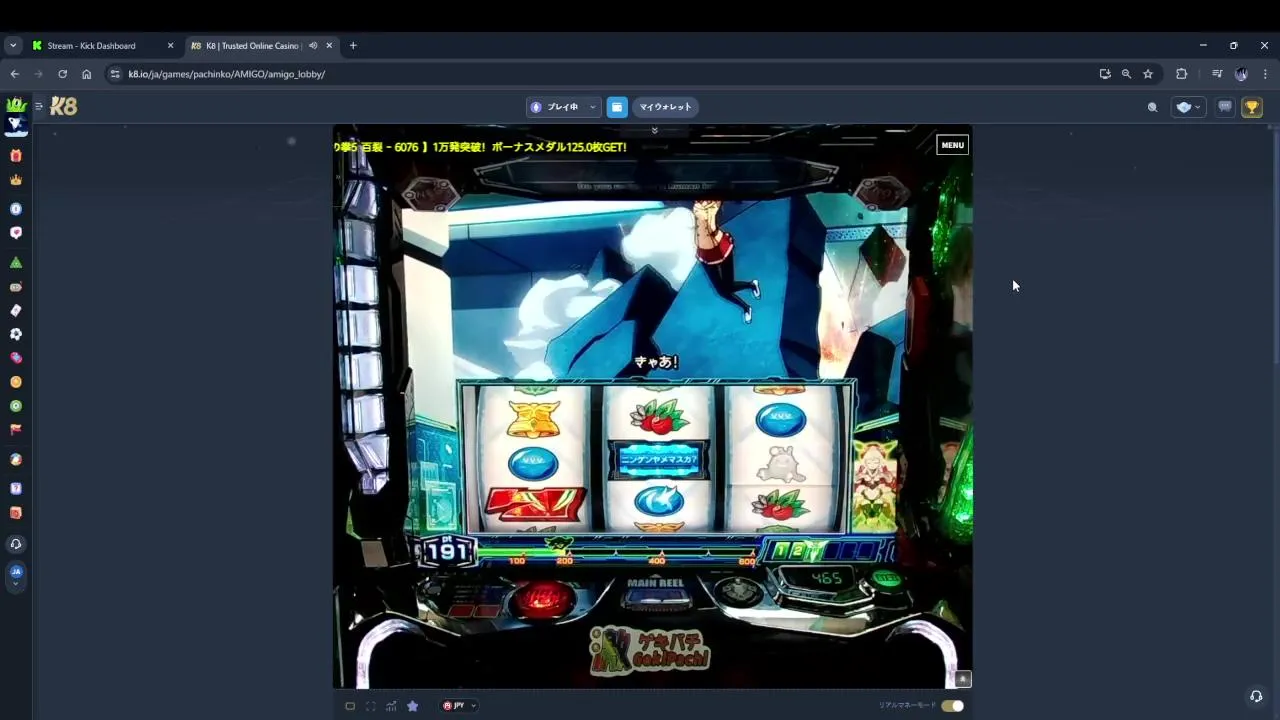
Task: Switch to the Stream - Kick Dashboard tab
Action: click(x=104, y=45)
